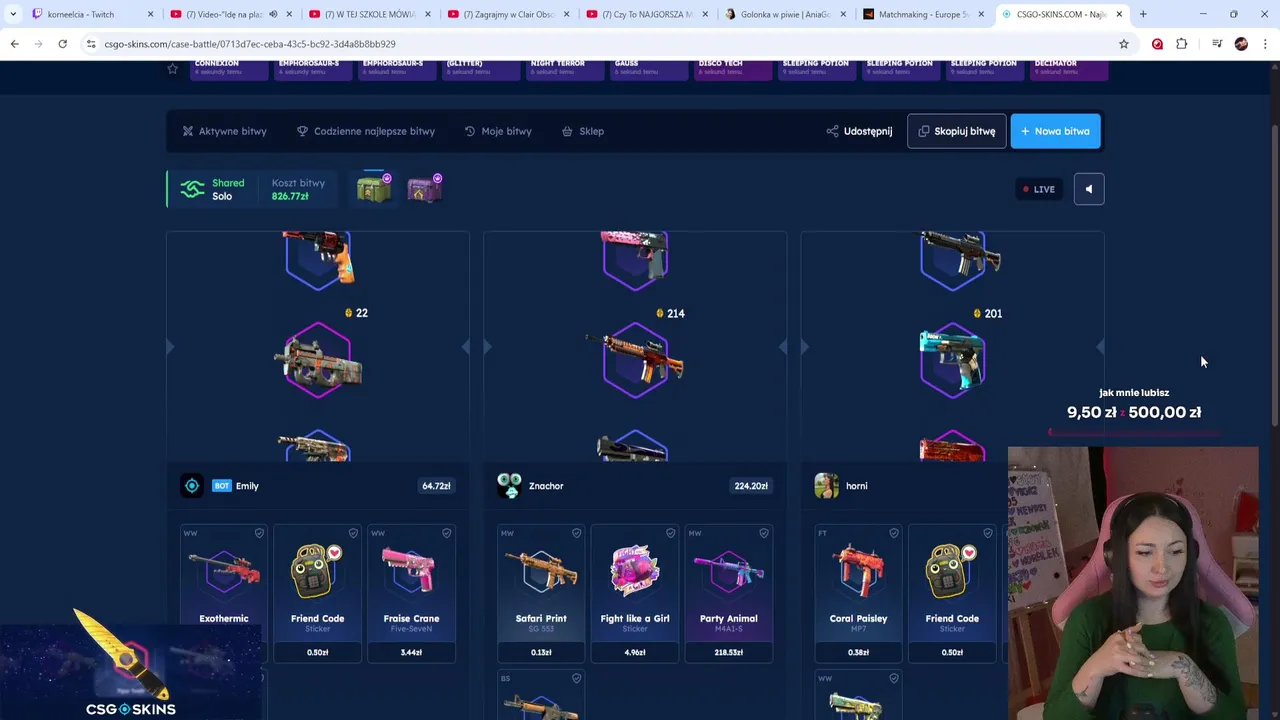Open the Sklep section
Screen dimensions: 1280x720
(x=583, y=131)
